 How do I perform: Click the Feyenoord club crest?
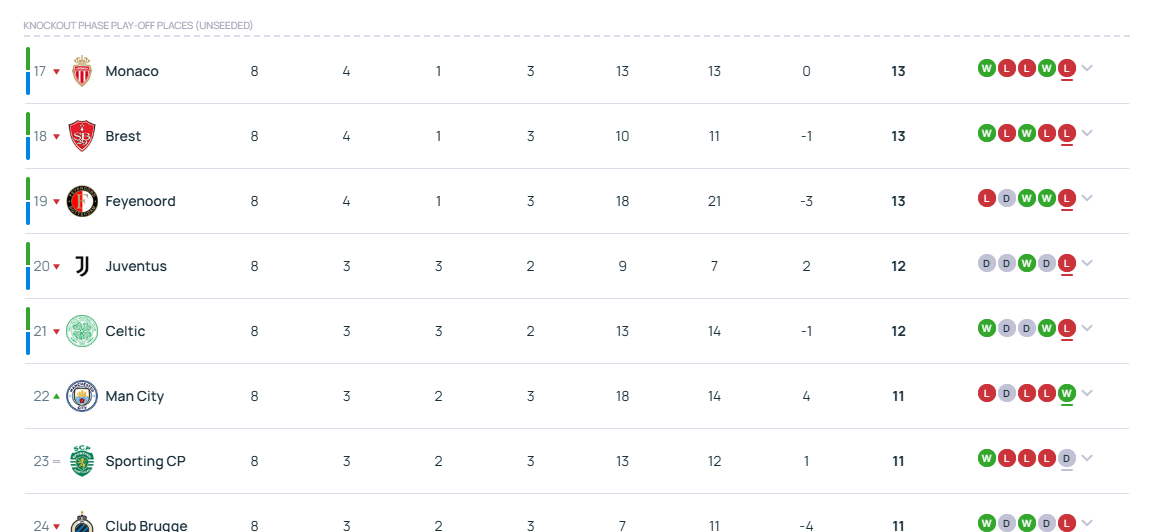pyautogui.click(x=81, y=201)
